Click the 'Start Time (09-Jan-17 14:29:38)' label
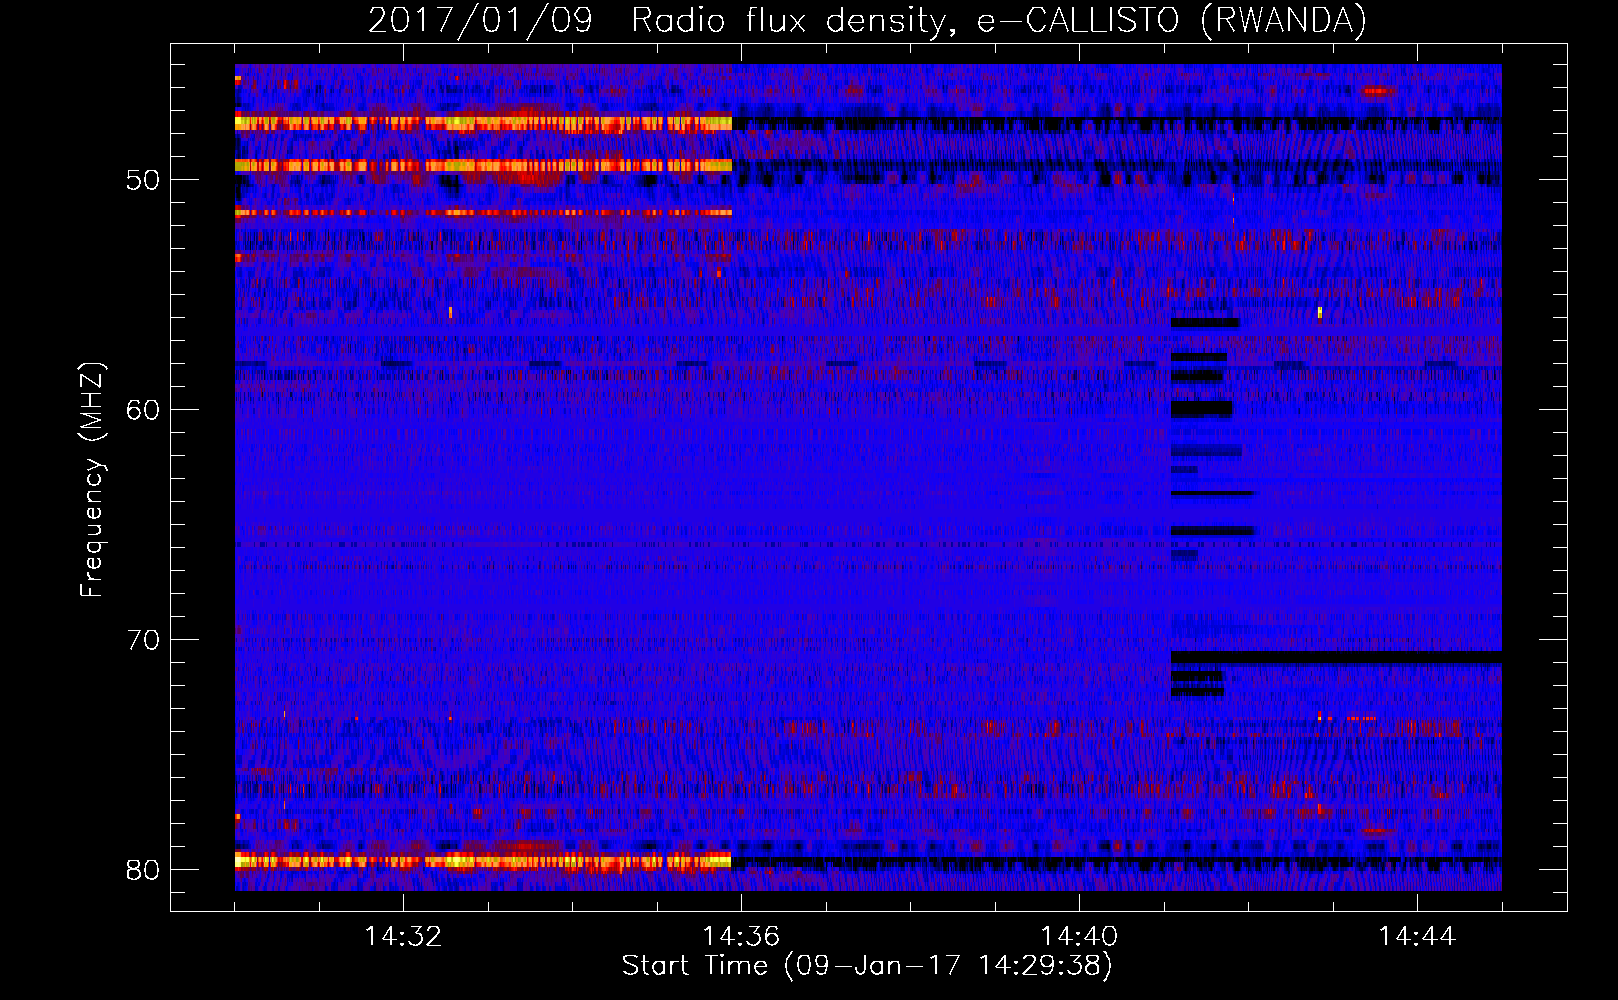This screenshot has width=1618, height=1000. coord(867,966)
